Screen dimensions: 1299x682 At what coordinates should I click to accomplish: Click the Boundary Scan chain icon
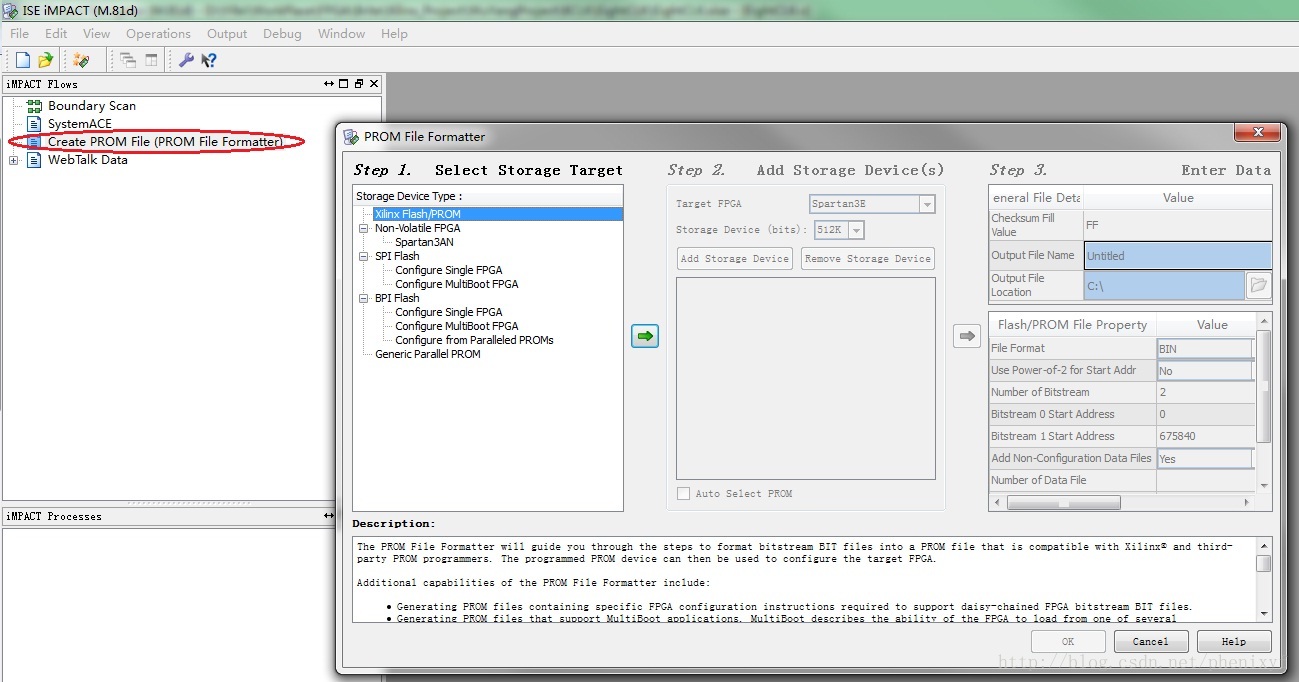pyautogui.click(x=34, y=105)
